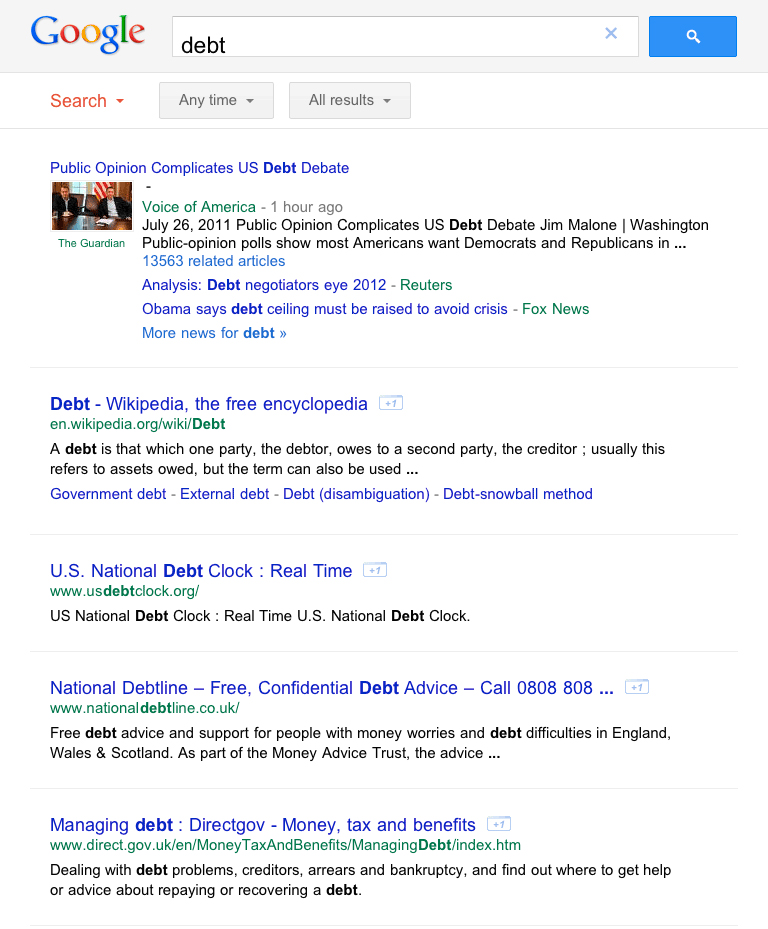
Task: Open the Debt-snowball method sublink
Action: click(518, 494)
